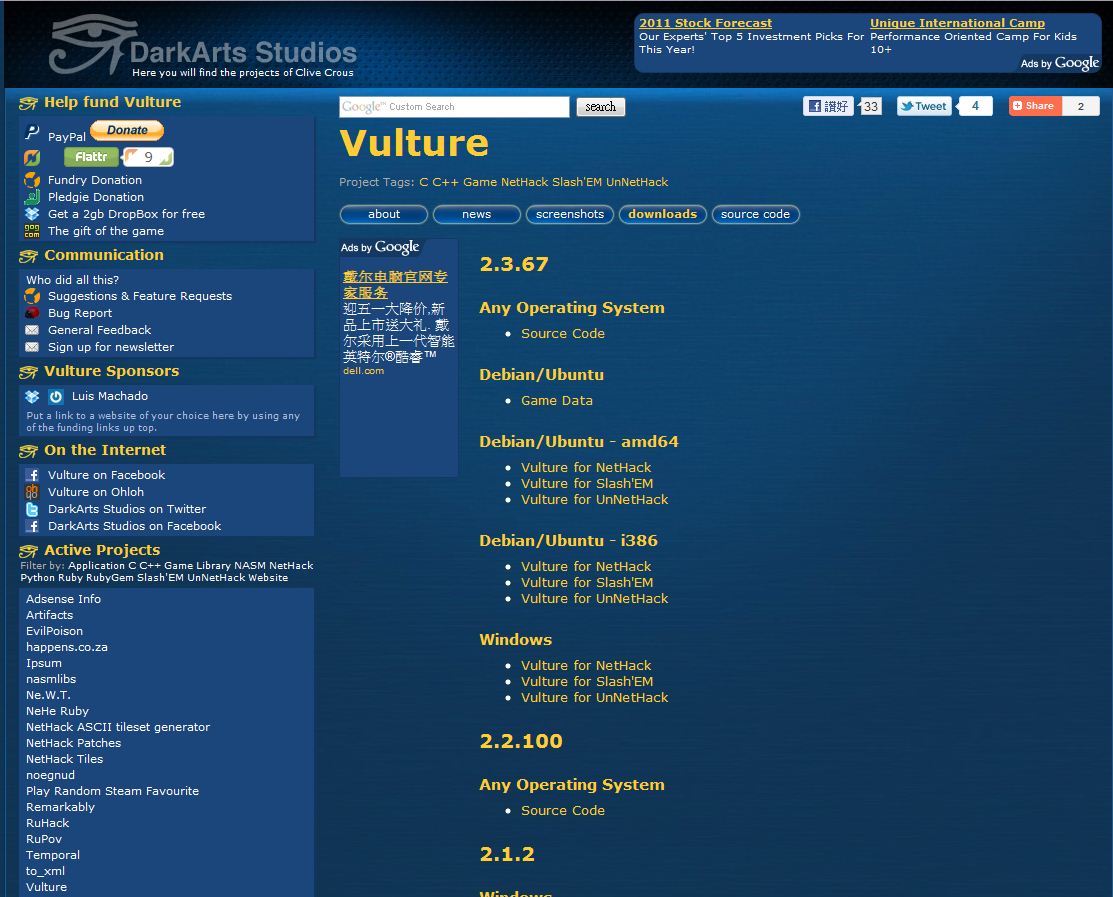This screenshot has width=1113, height=897.
Task: Download Windows Vulture for UnNetHack
Action: [595, 698]
